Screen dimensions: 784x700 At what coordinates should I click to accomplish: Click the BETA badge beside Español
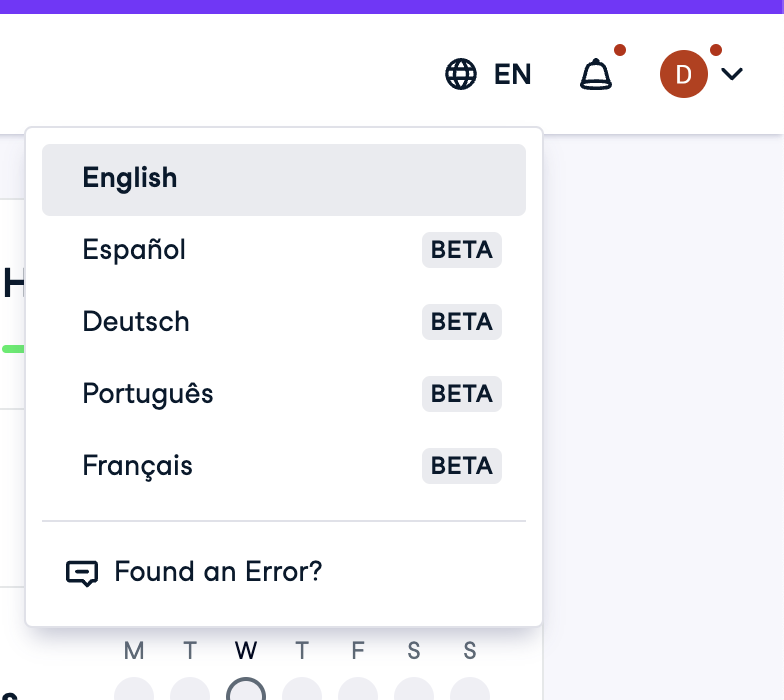461,250
